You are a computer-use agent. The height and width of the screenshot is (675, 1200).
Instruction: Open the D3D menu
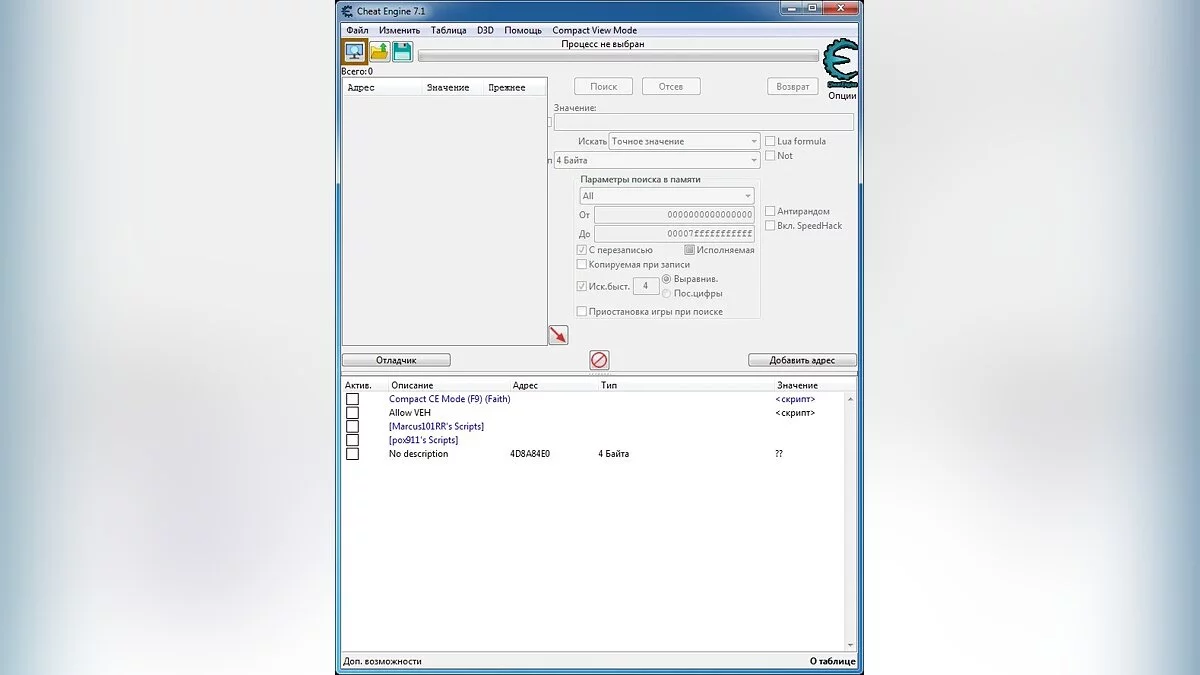[485, 30]
